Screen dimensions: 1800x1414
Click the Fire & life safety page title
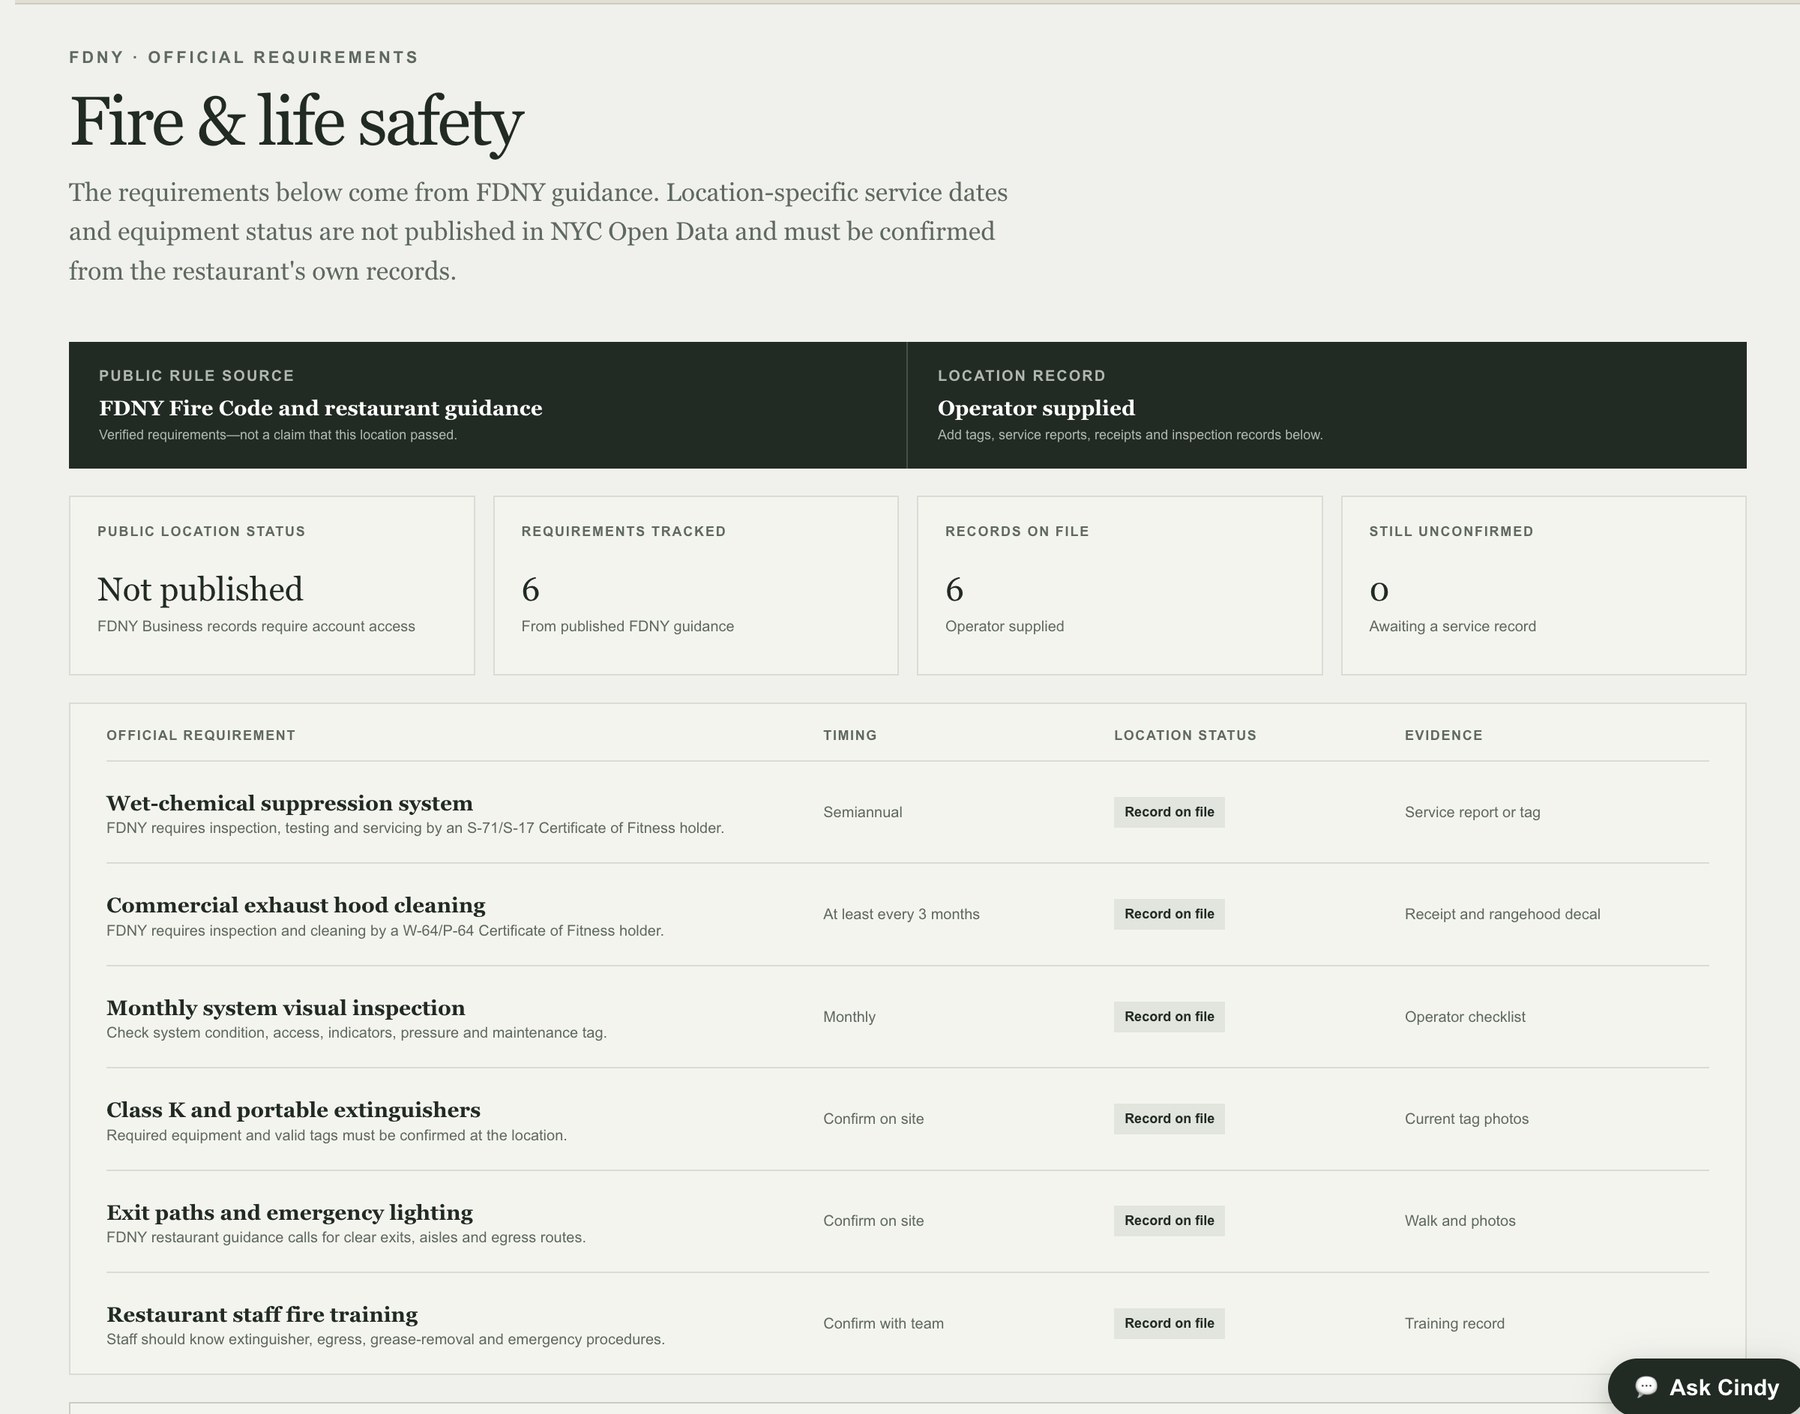click(x=296, y=121)
